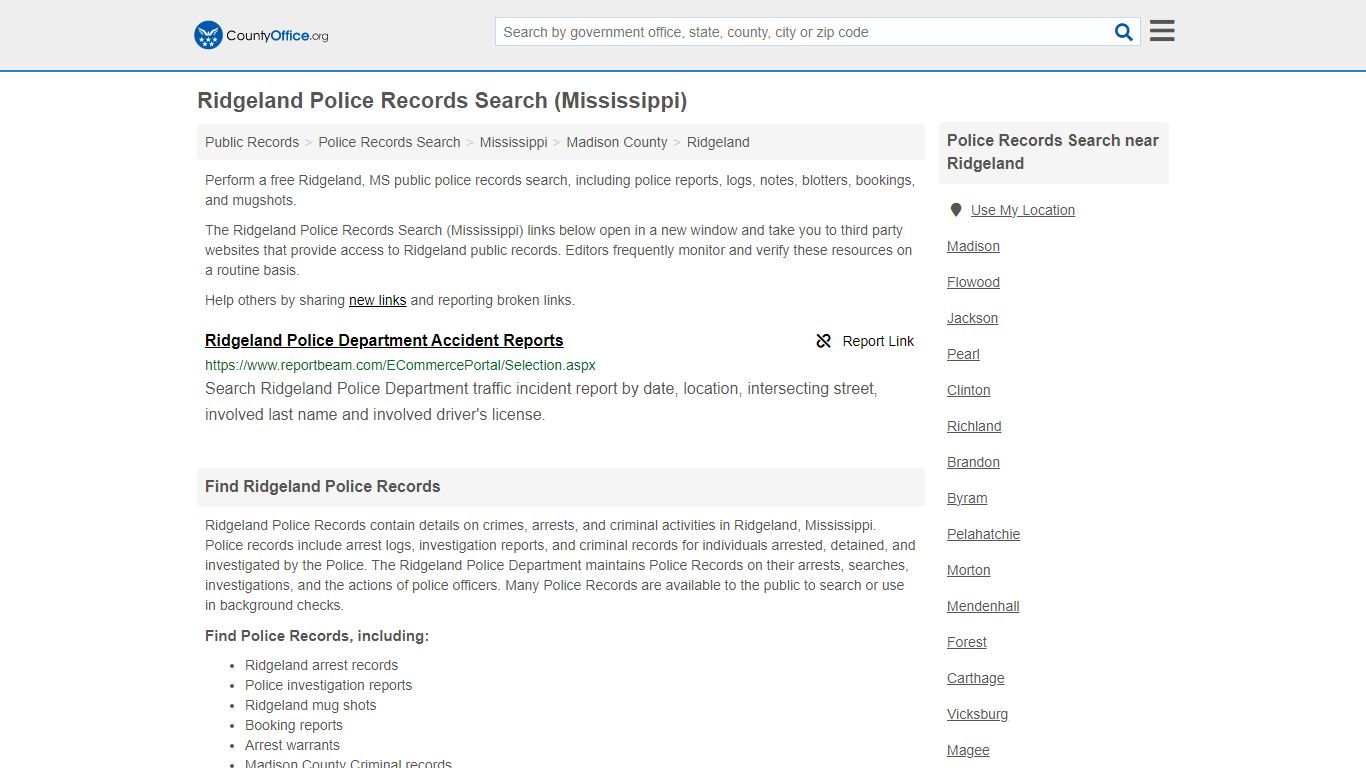Open Clinton police records link

click(x=968, y=390)
